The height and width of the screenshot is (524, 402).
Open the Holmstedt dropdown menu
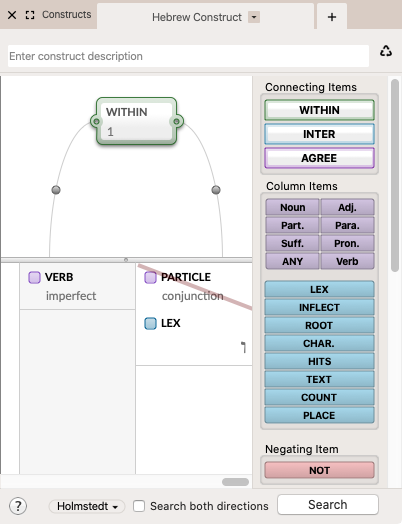click(x=87, y=506)
